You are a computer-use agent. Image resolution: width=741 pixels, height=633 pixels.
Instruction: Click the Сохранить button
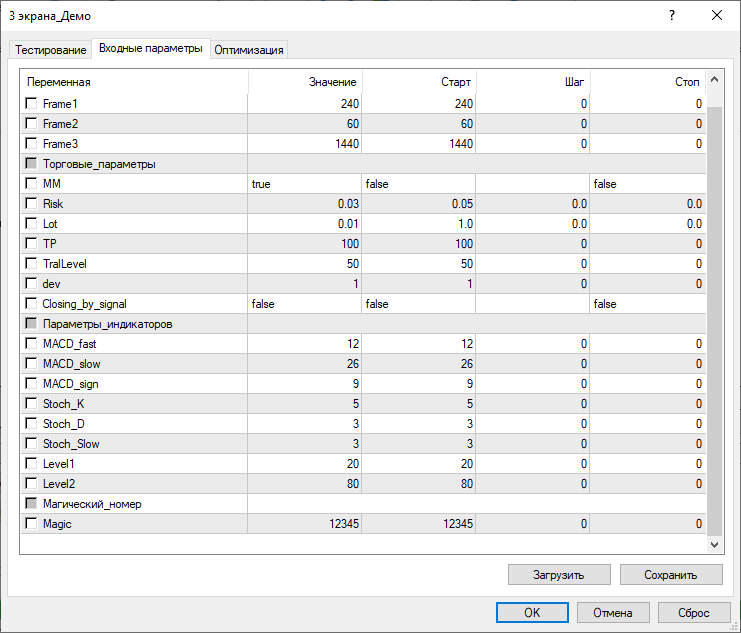670,575
